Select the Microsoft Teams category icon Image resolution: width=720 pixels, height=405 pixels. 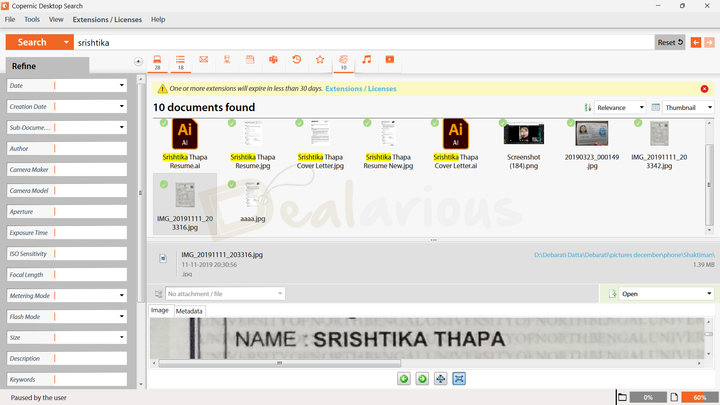(273, 60)
